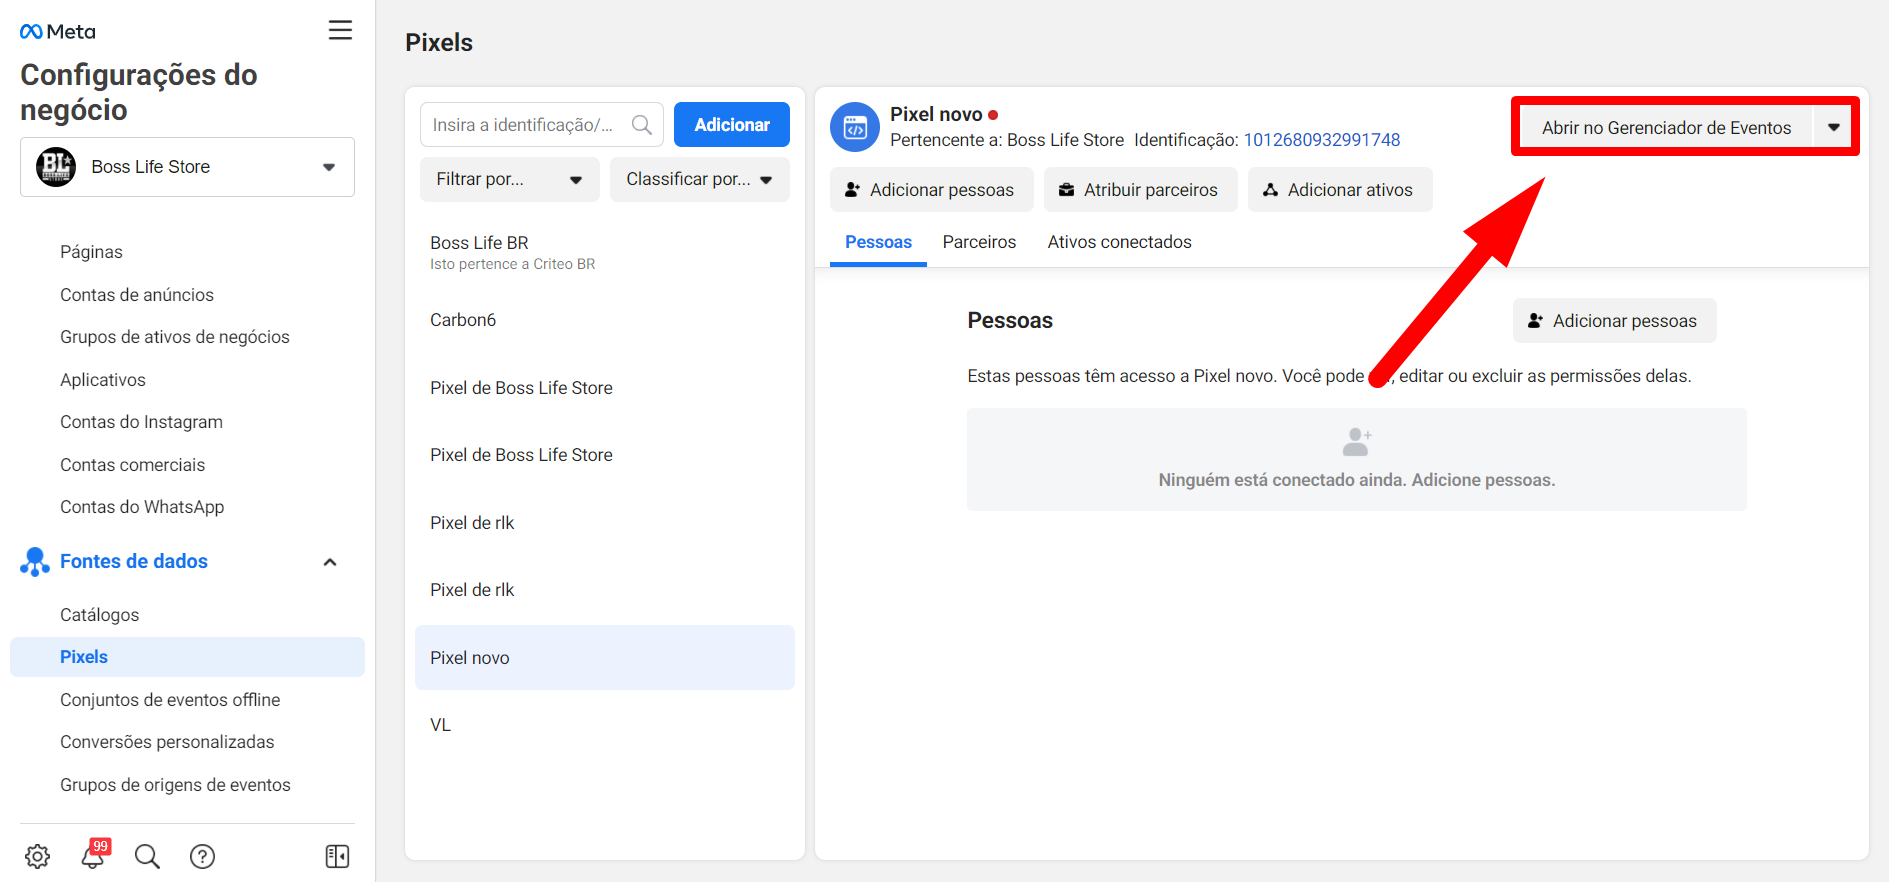
Task: Click Adicionar pessoas button in the header row
Action: click(931, 190)
